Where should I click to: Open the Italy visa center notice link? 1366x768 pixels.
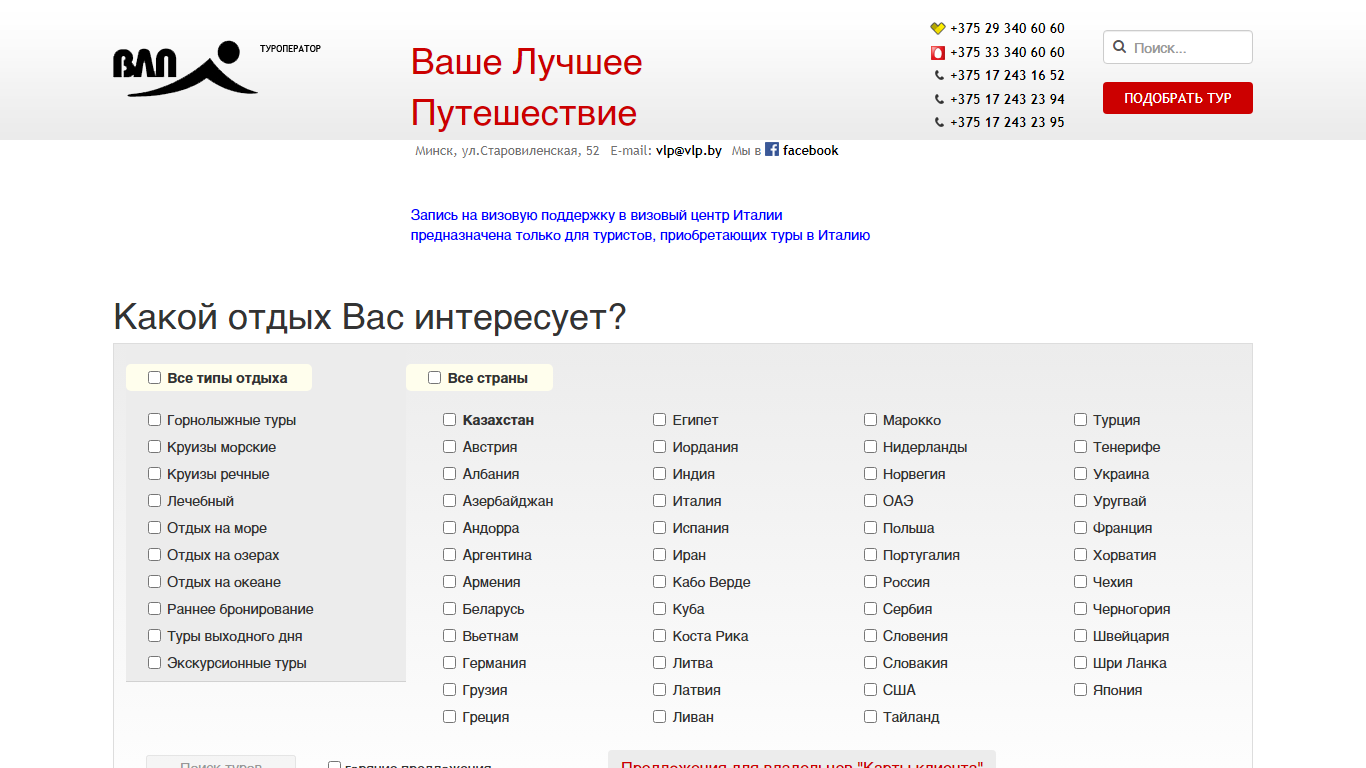(x=640, y=225)
